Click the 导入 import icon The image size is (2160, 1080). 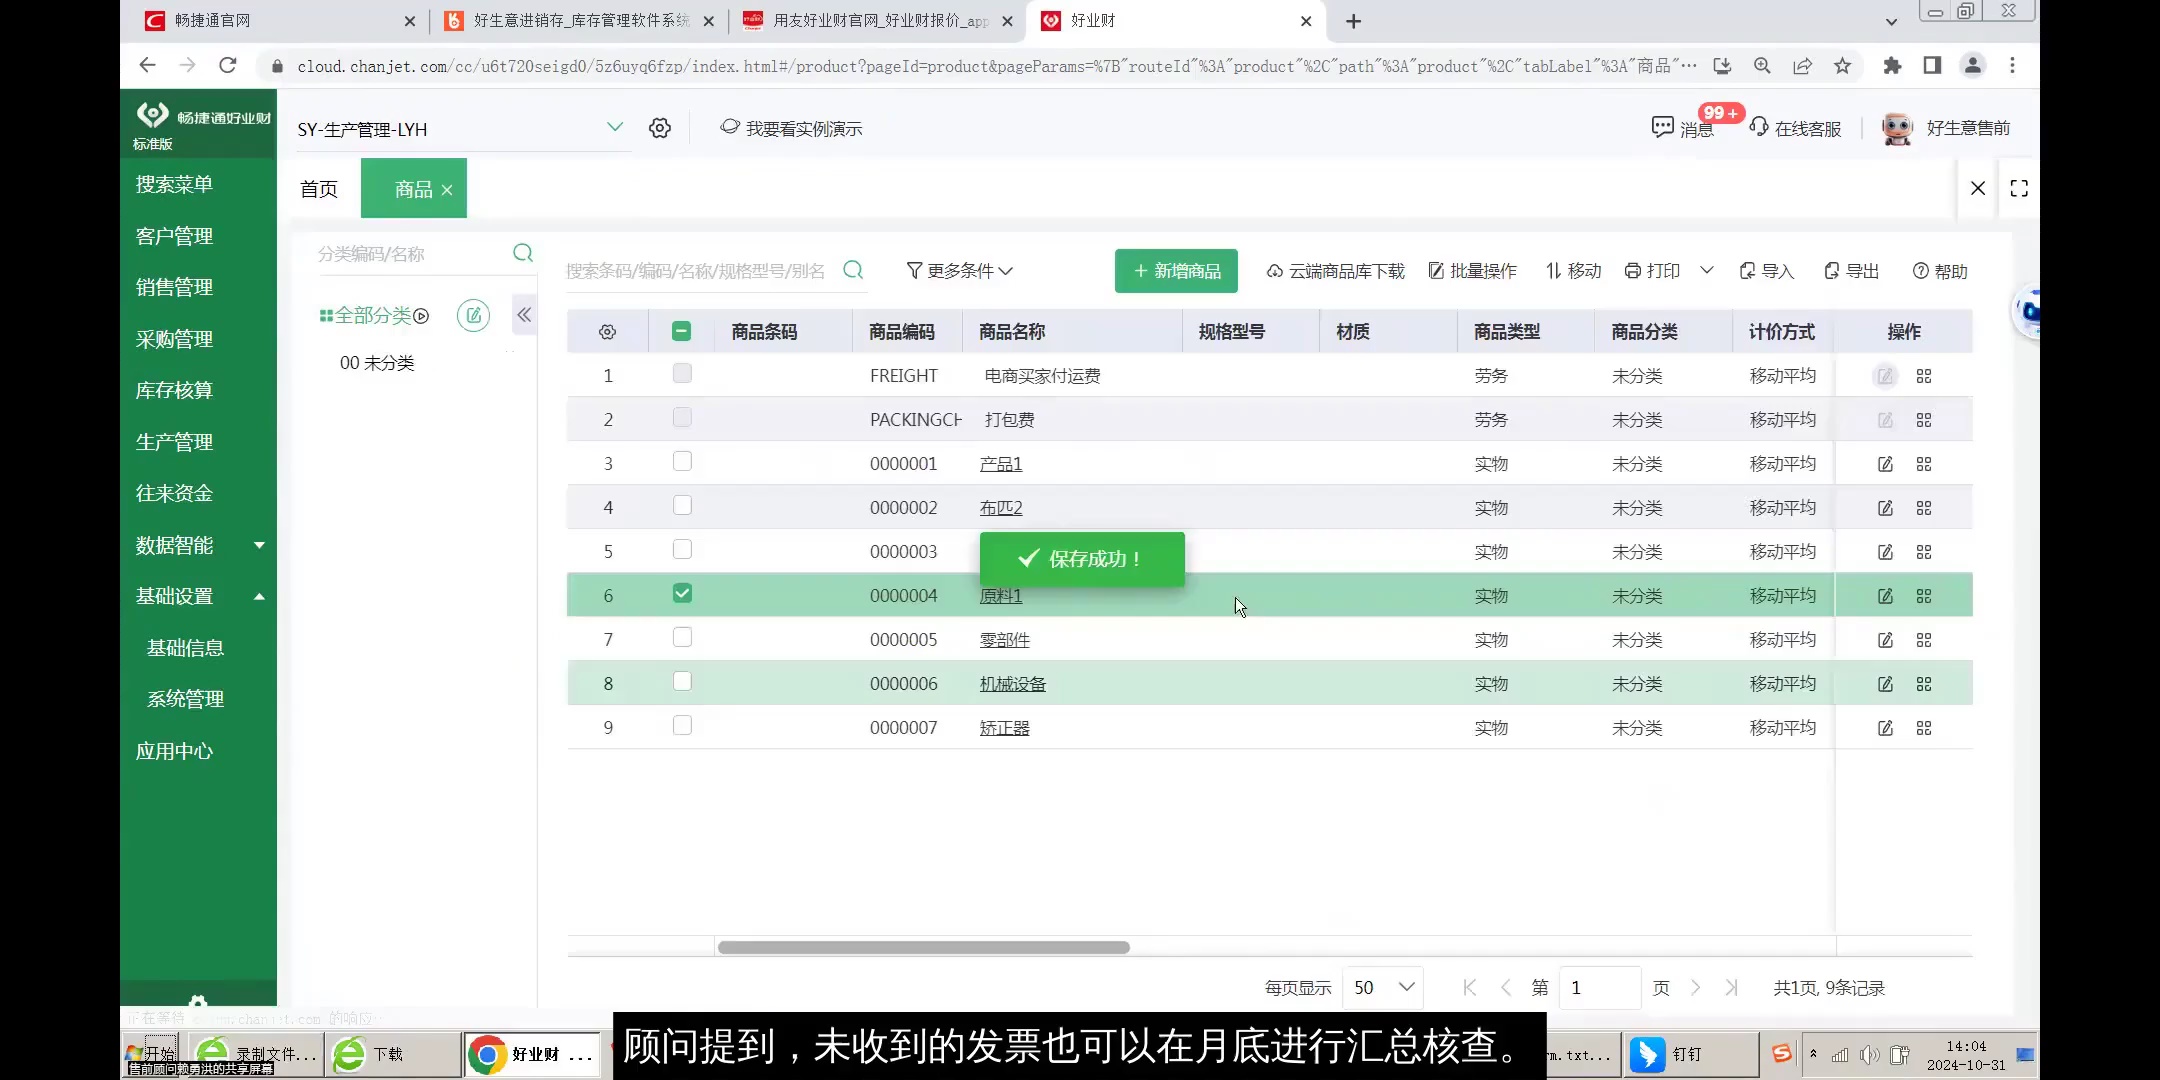tap(1766, 271)
